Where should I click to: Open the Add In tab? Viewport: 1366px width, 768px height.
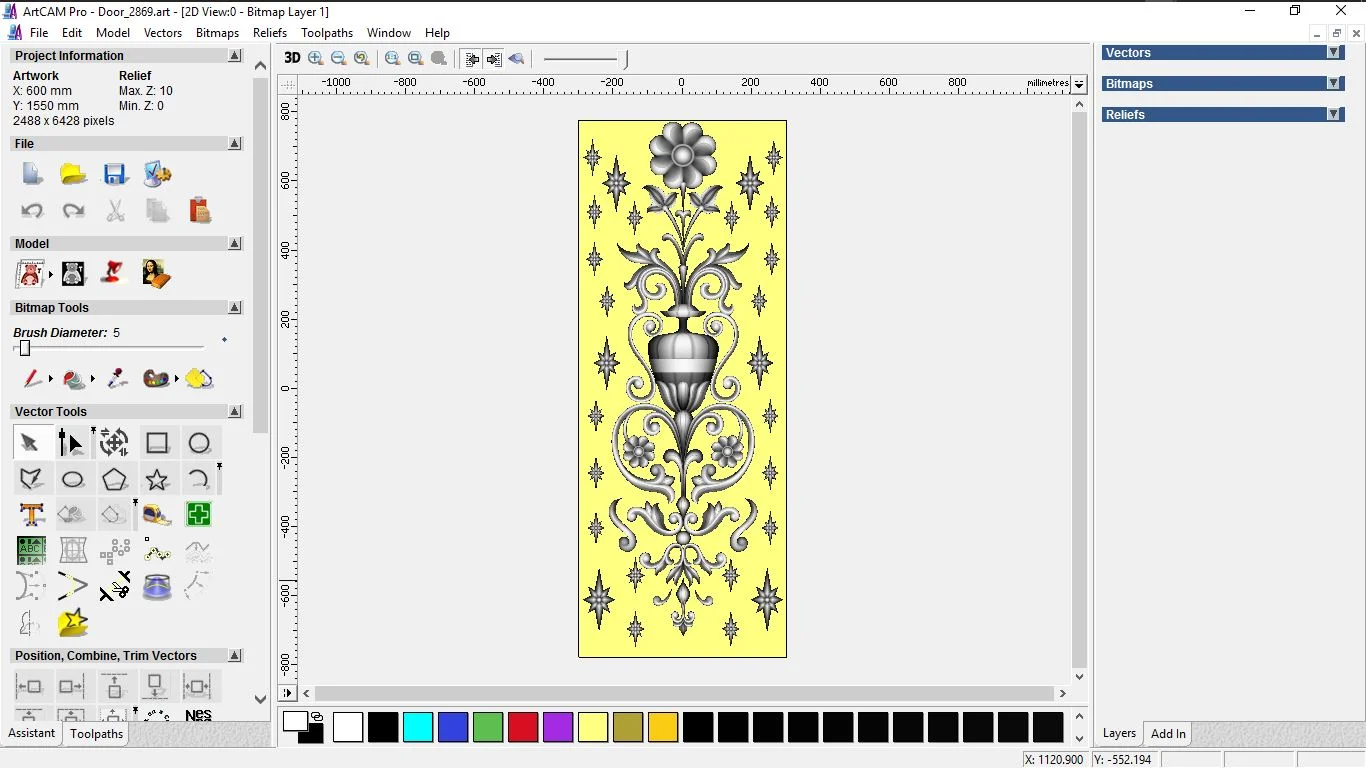coord(1168,734)
